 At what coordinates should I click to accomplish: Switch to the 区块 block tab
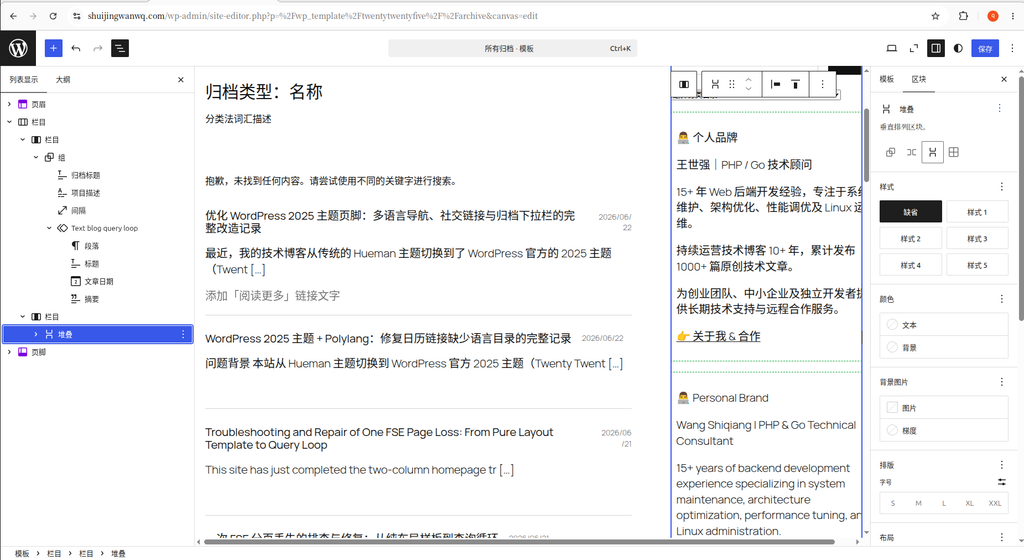pos(919,79)
